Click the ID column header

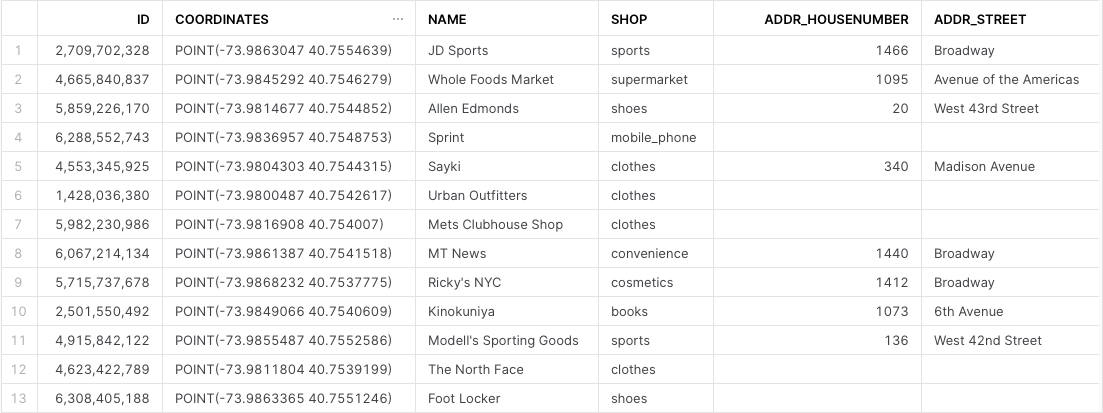tap(143, 19)
